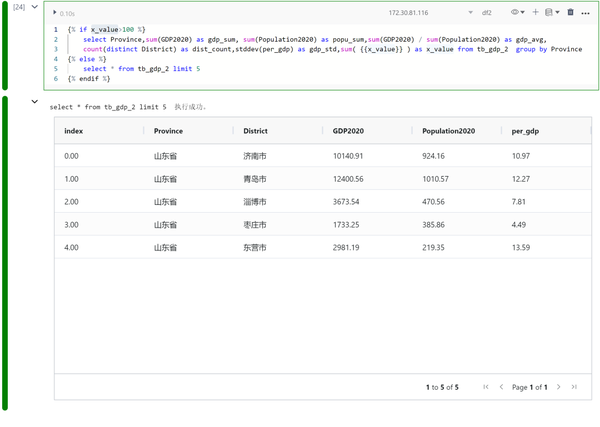This screenshot has height=427, width=600.
Task: Jump to last page of results
Action: pyautogui.click(x=574, y=387)
